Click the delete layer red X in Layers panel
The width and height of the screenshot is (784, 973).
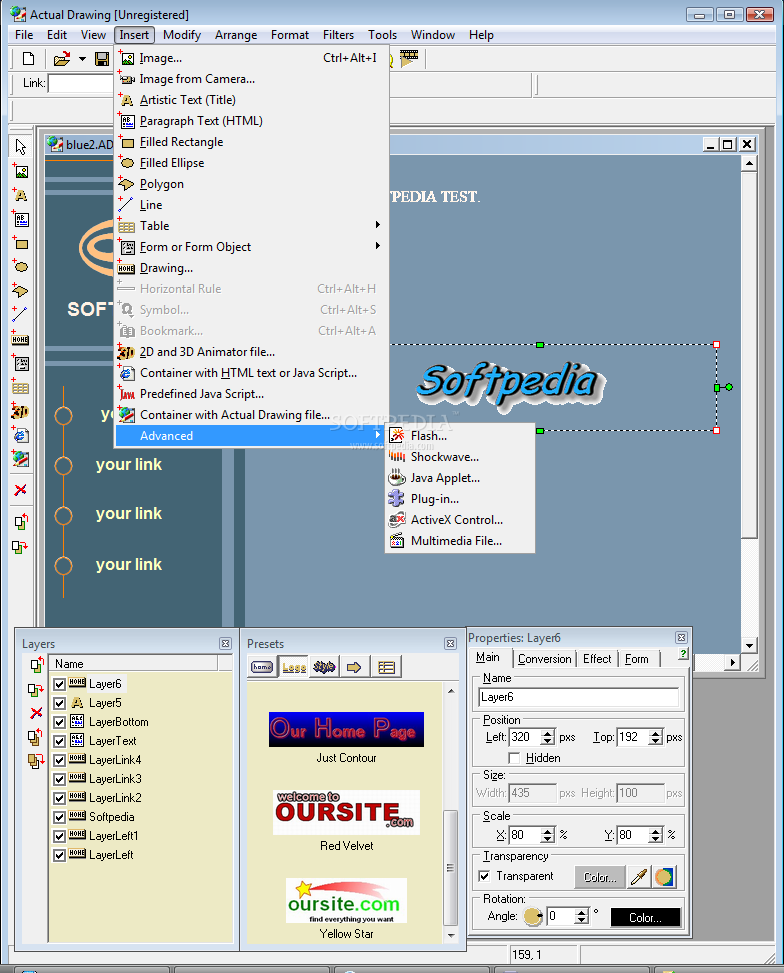[x=36, y=713]
